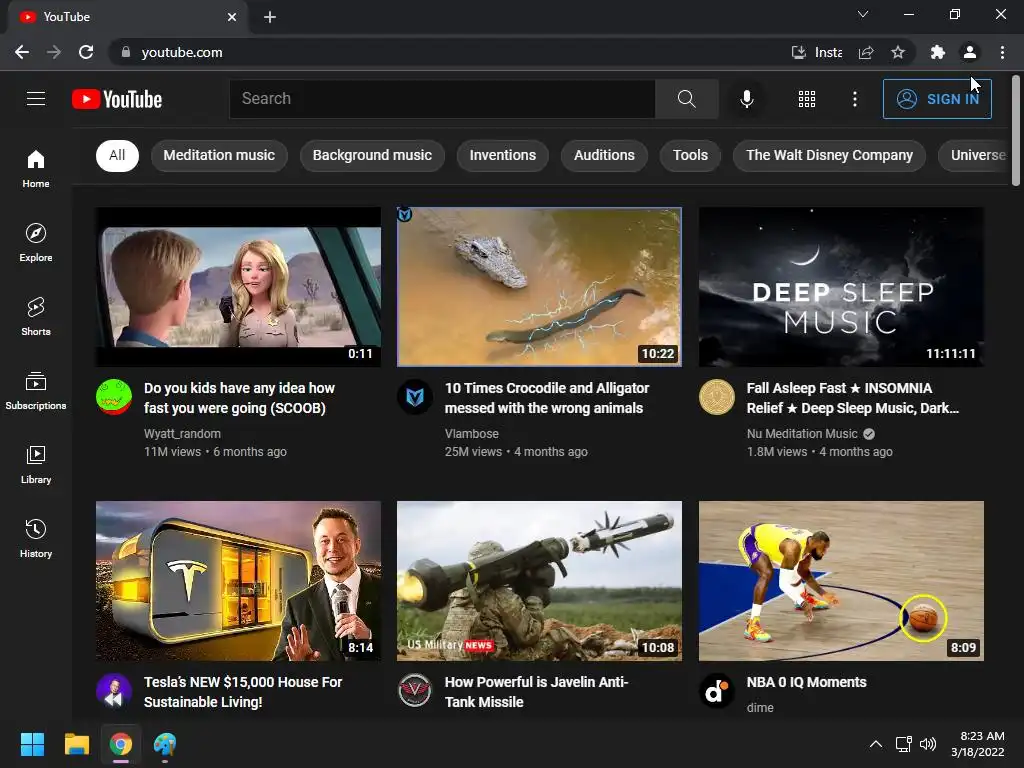Open YouTube settings three-dot menu
The height and width of the screenshot is (768, 1024).
pyautogui.click(x=854, y=99)
